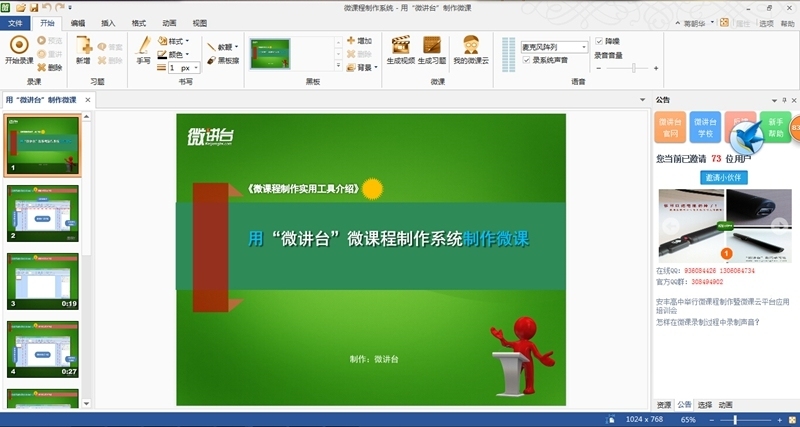Click the zoom out minus in status bar
This screenshot has width=800, height=427.
click(x=712, y=420)
